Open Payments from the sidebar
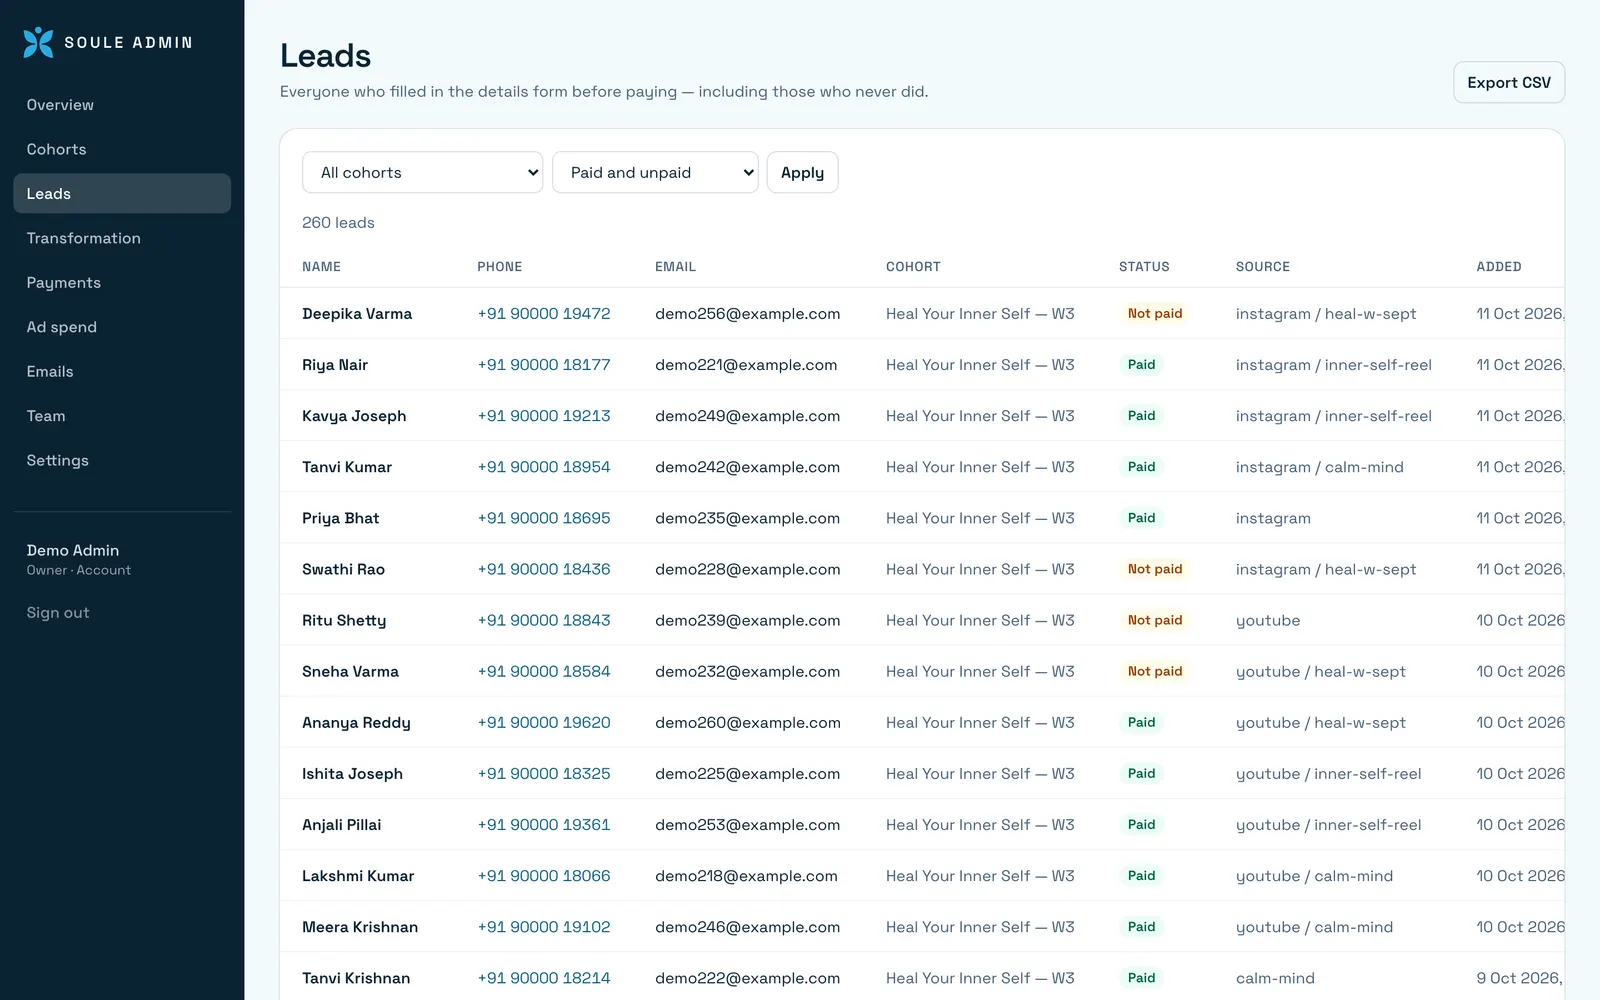The height and width of the screenshot is (1000, 1600). coord(122,283)
